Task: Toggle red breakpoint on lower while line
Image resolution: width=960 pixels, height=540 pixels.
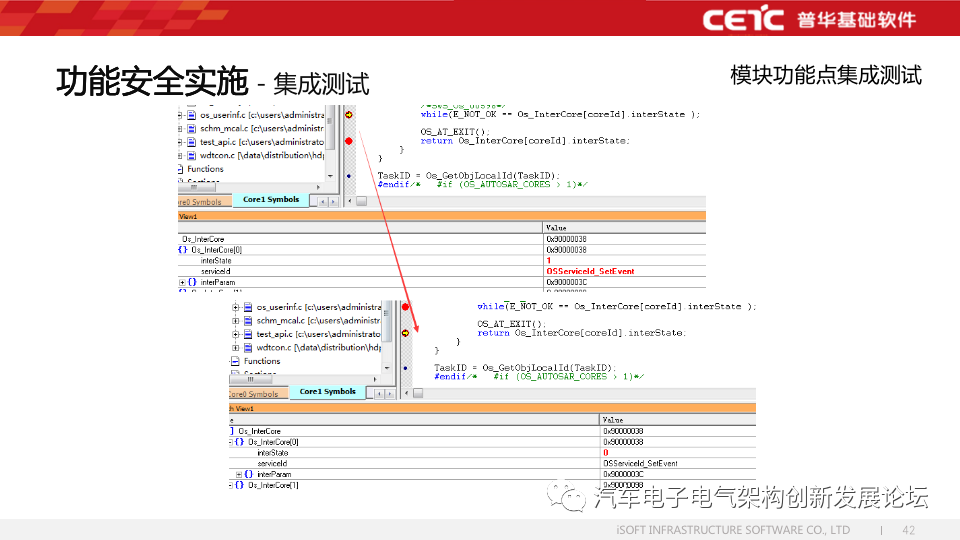Action: 405,307
